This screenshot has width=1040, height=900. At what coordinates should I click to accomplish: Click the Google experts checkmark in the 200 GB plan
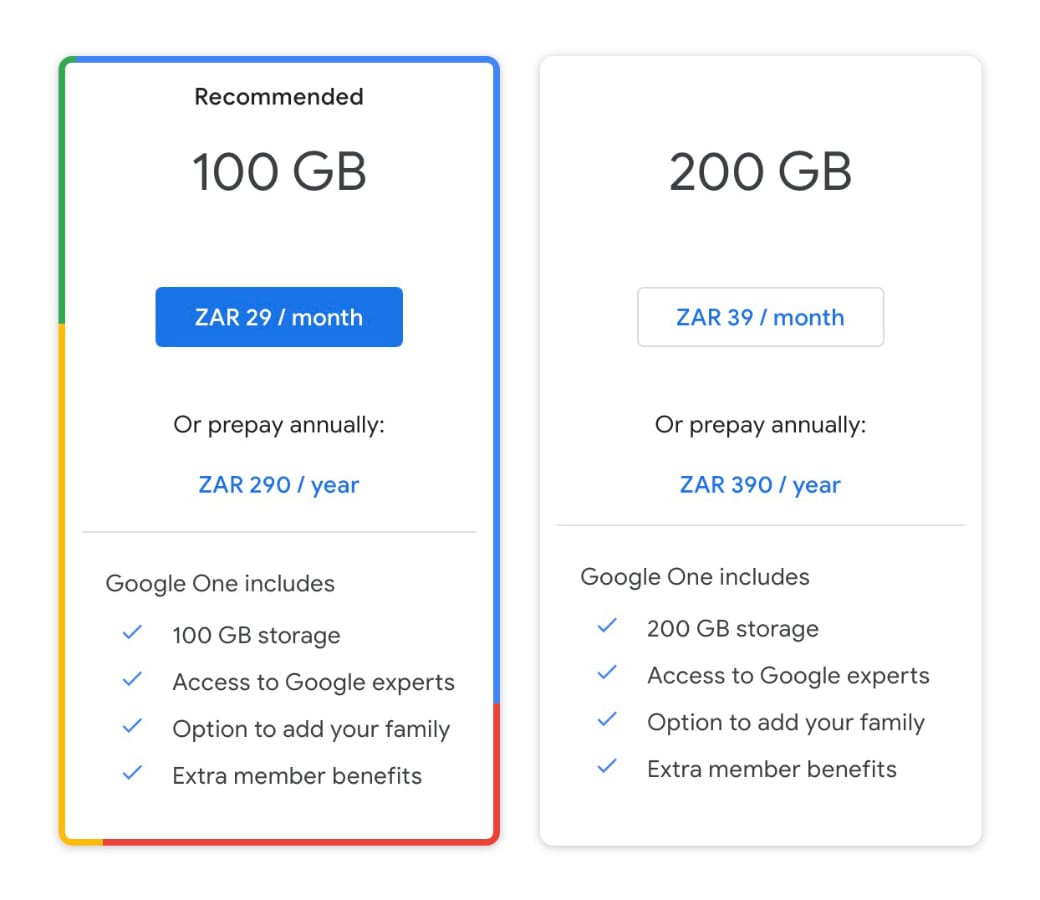[x=607, y=673]
